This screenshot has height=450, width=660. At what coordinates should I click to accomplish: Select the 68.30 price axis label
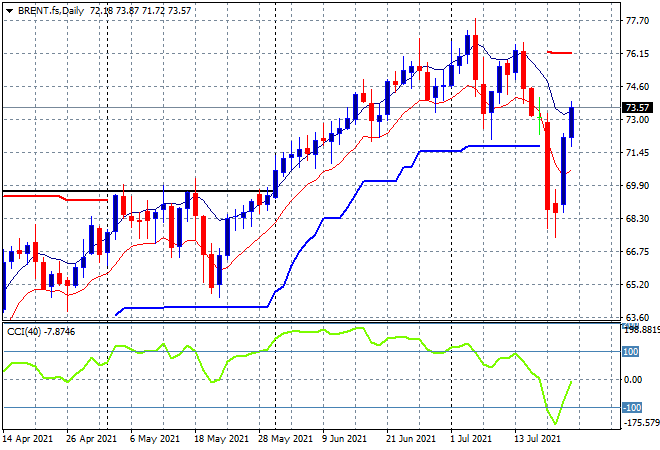pos(637,218)
